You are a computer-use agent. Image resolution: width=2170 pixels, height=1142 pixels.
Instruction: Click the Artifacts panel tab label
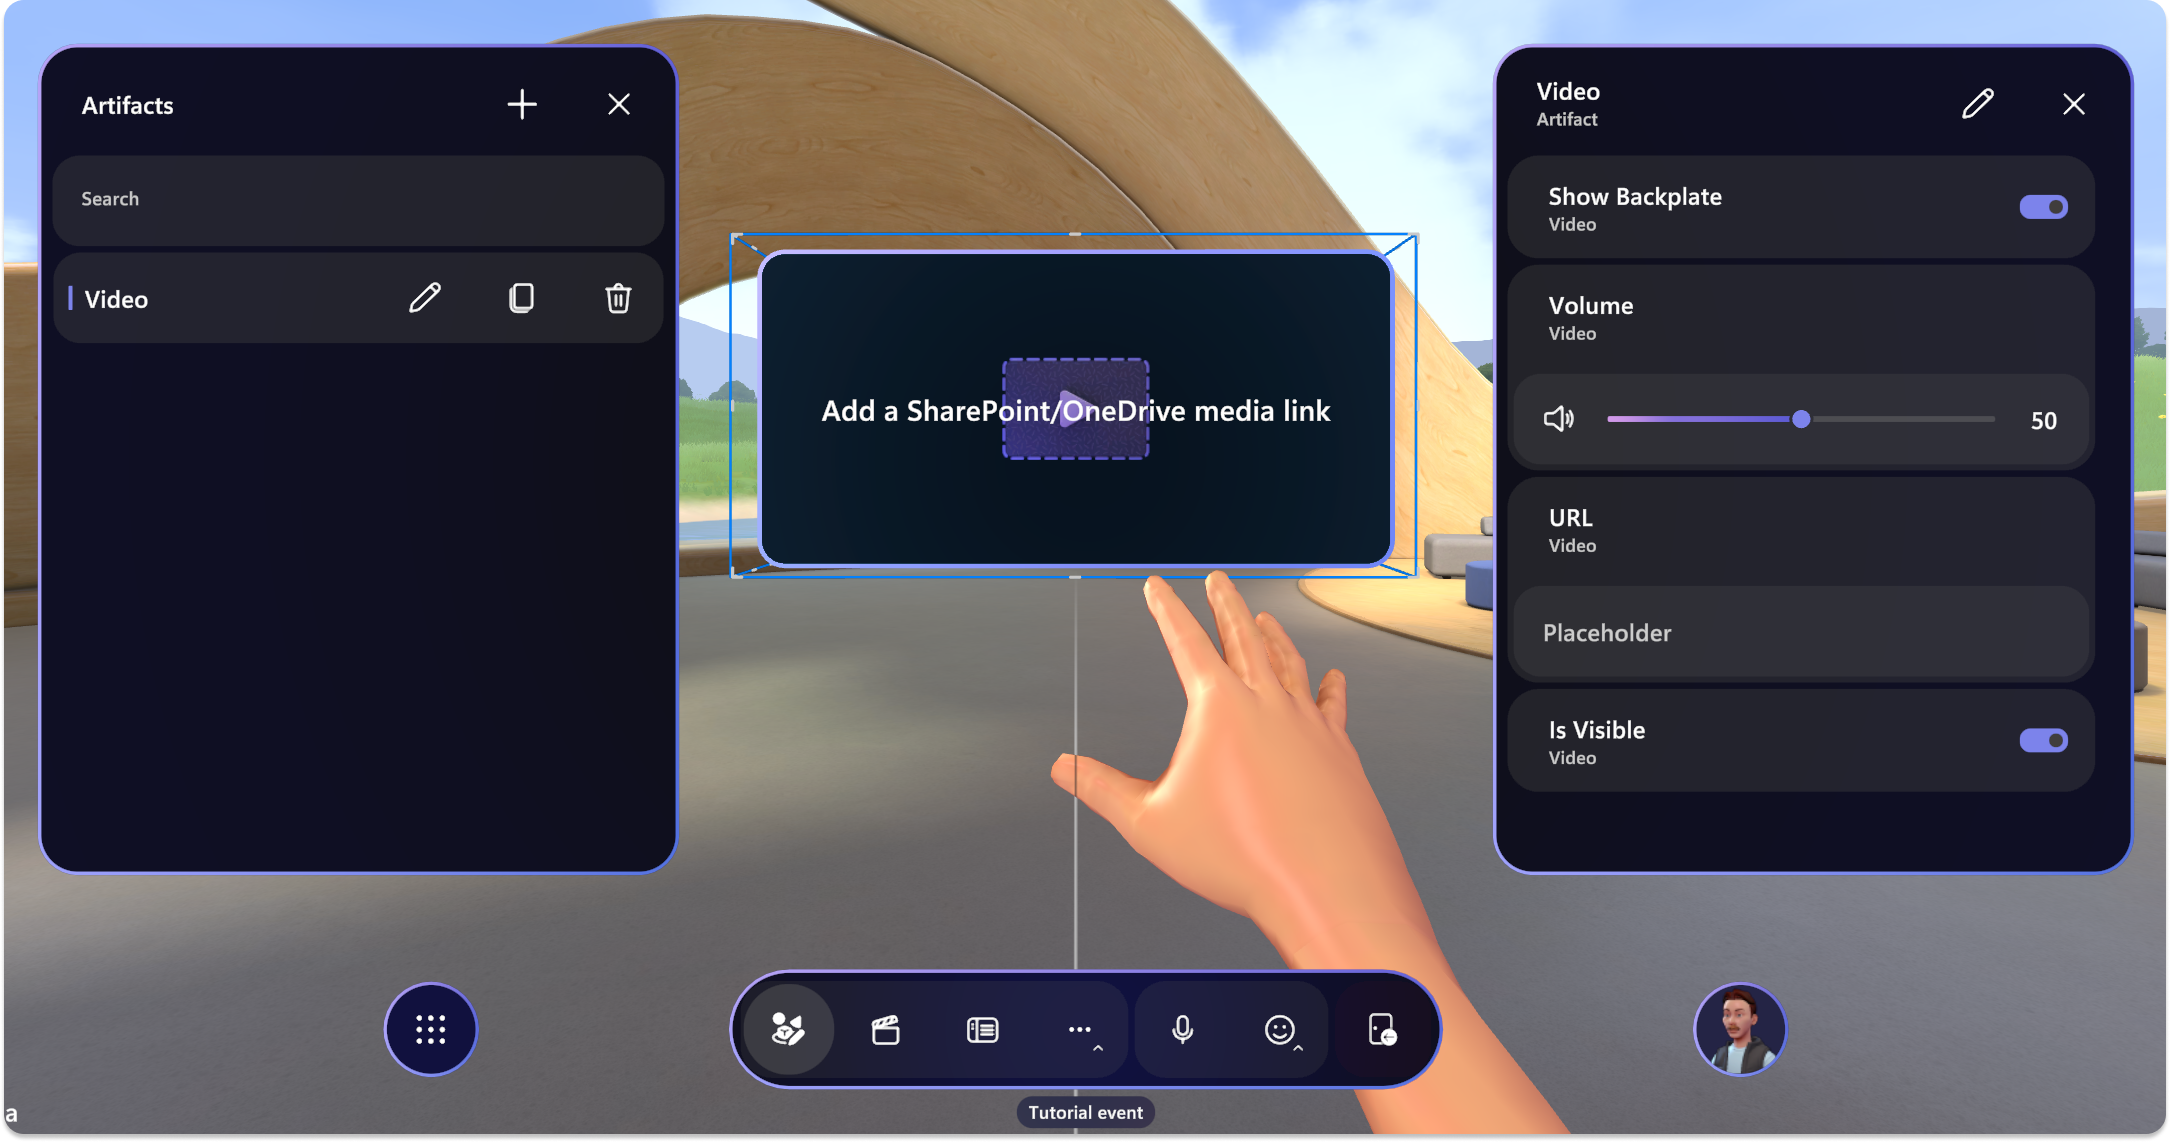128,103
